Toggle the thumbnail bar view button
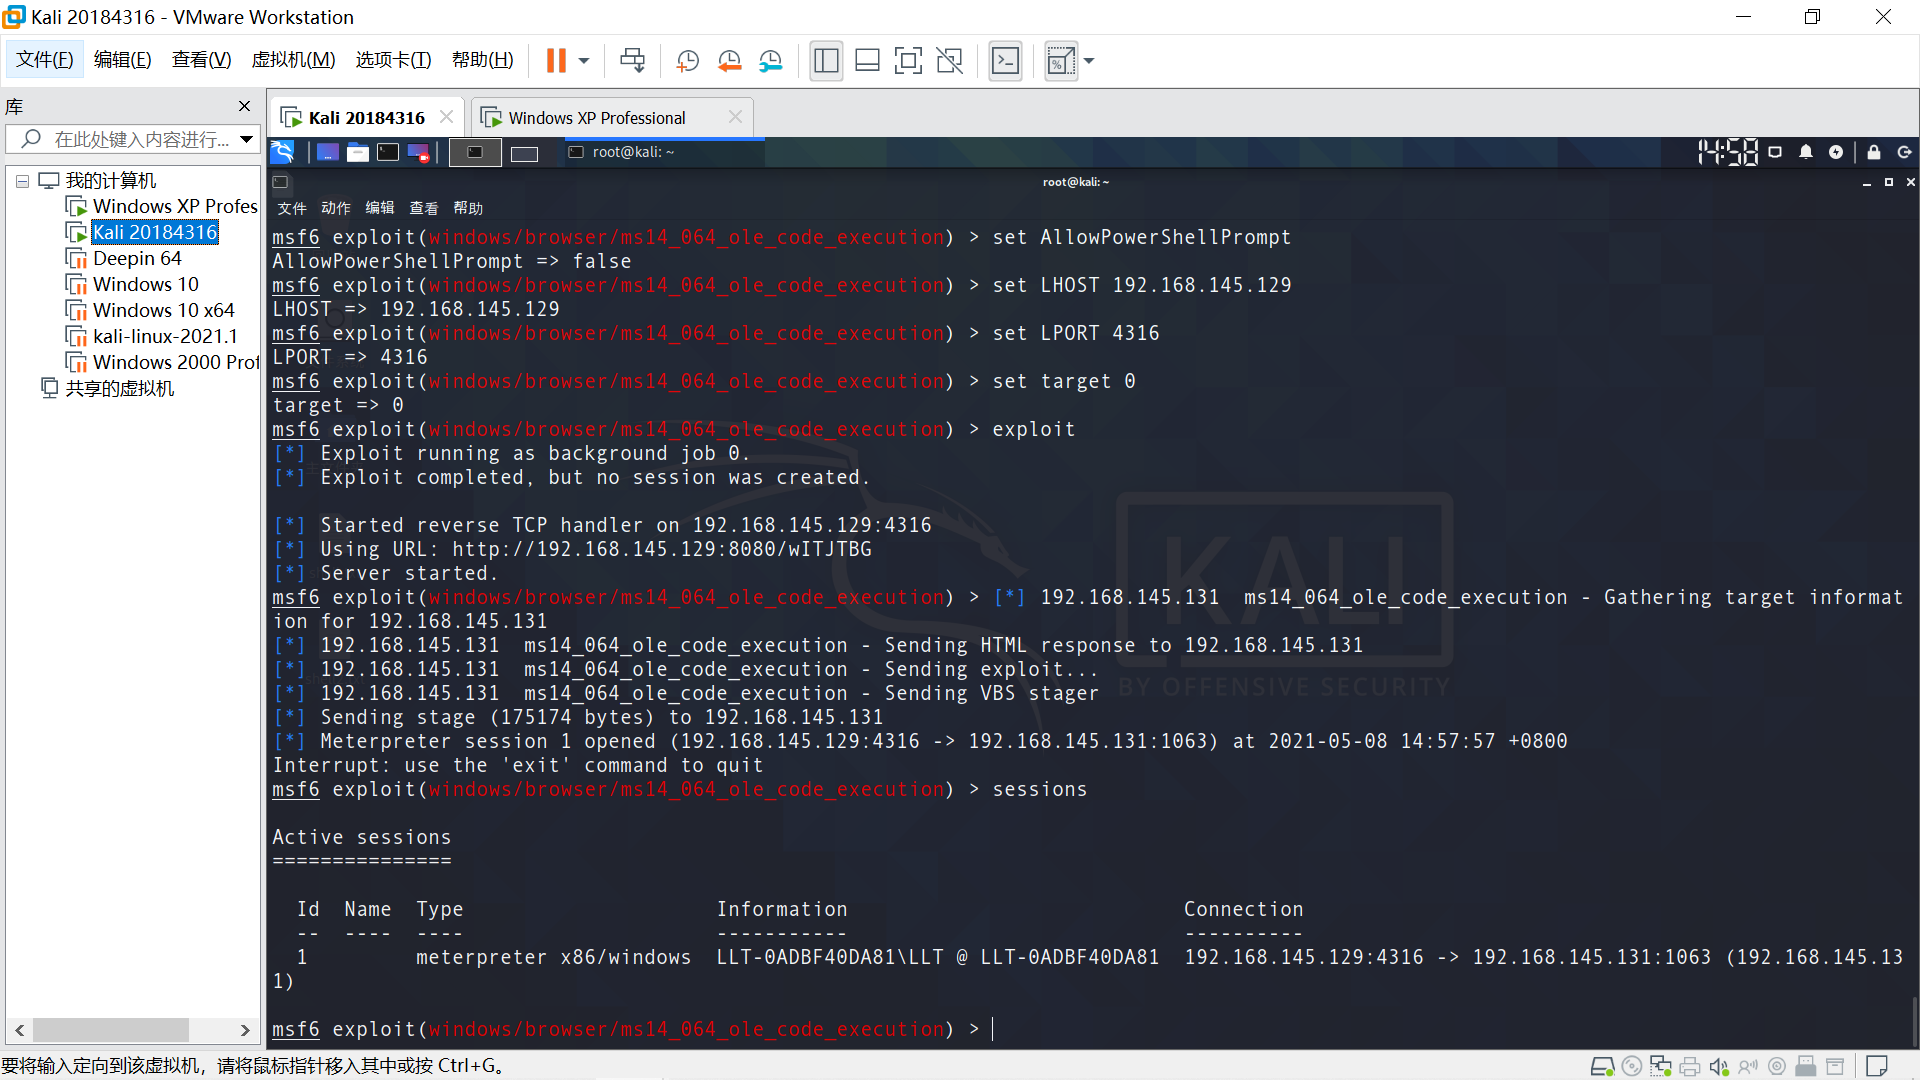This screenshot has height=1080, width=1920. [867, 61]
